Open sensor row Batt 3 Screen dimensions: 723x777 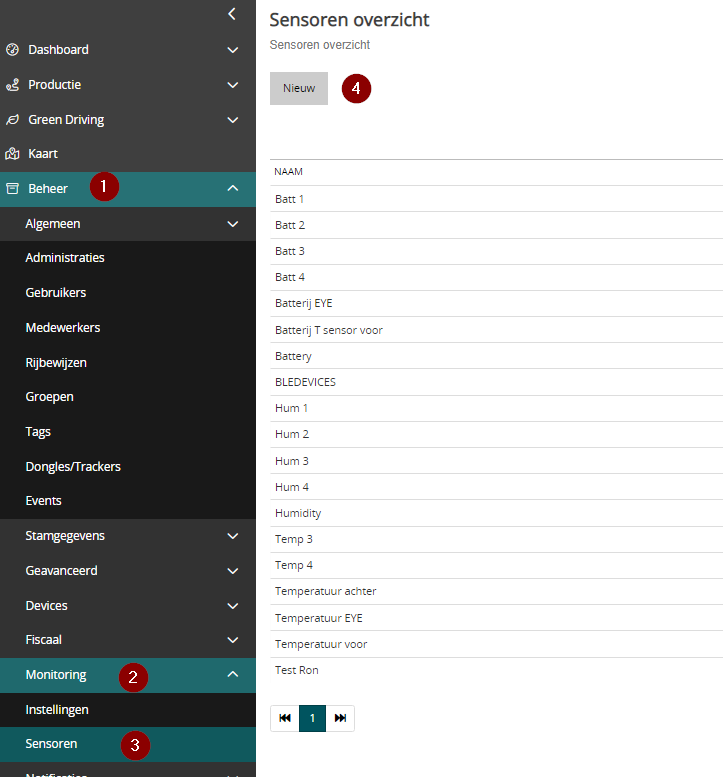[497, 251]
